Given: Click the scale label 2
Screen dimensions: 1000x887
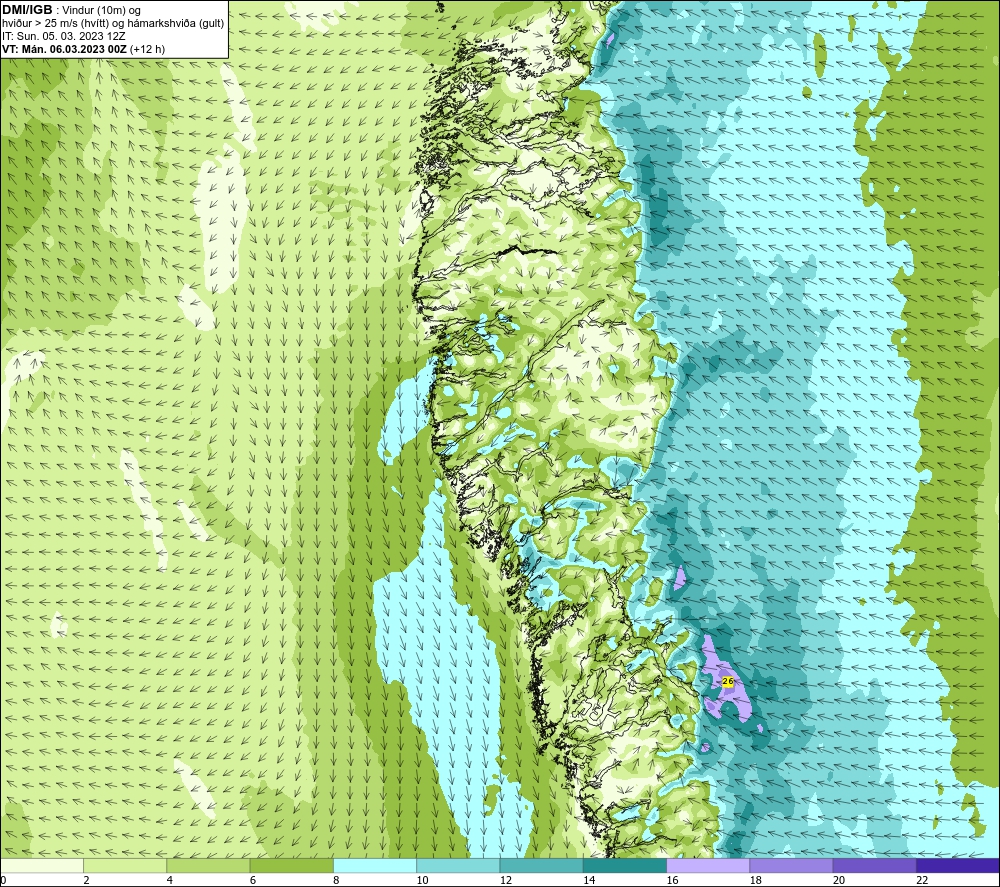Looking at the screenshot, I should point(86,880).
